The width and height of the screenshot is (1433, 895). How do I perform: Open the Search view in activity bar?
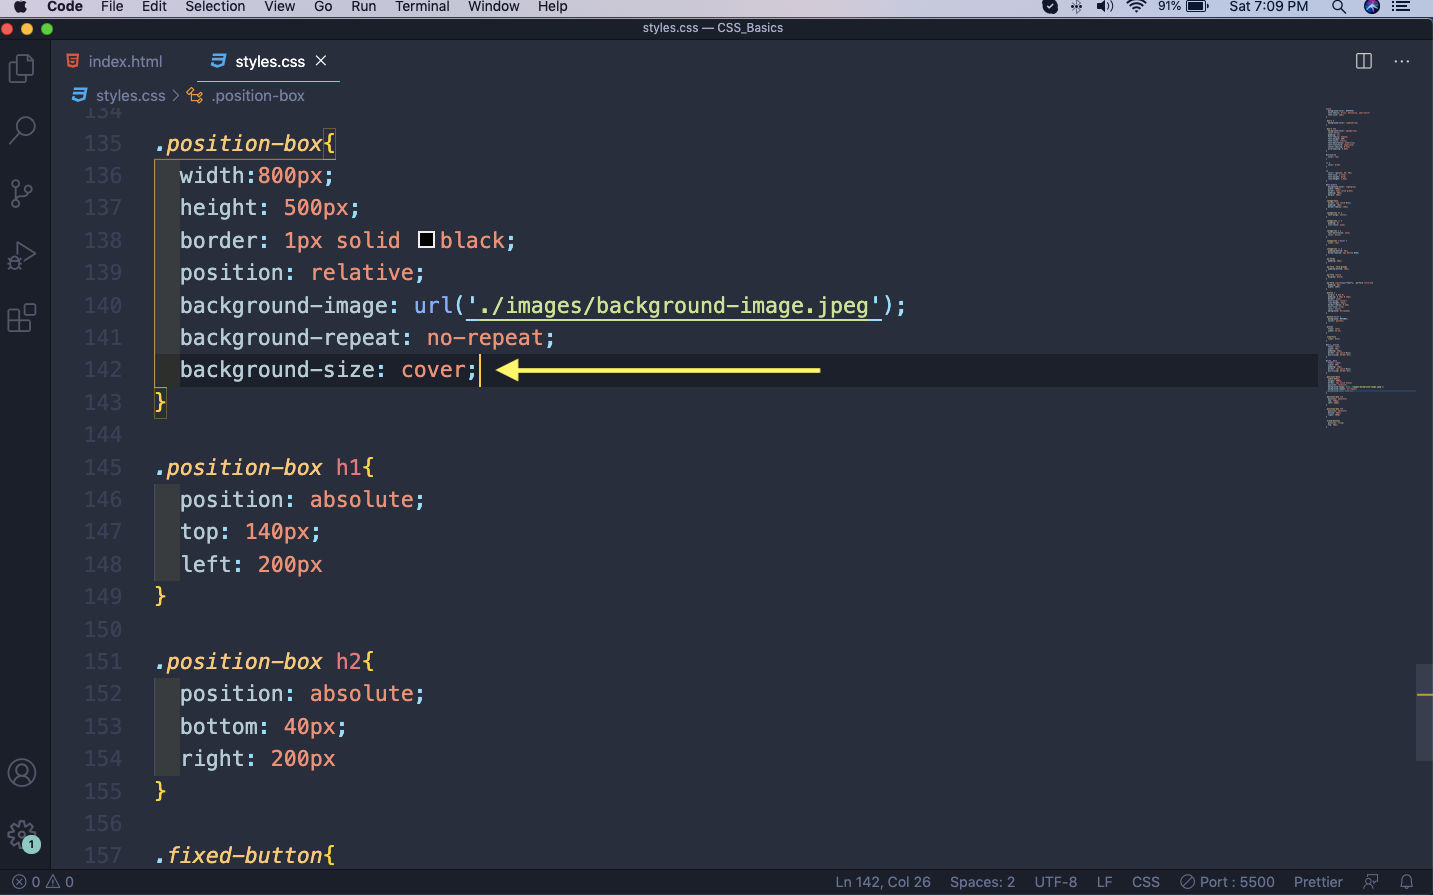(21, 130)
